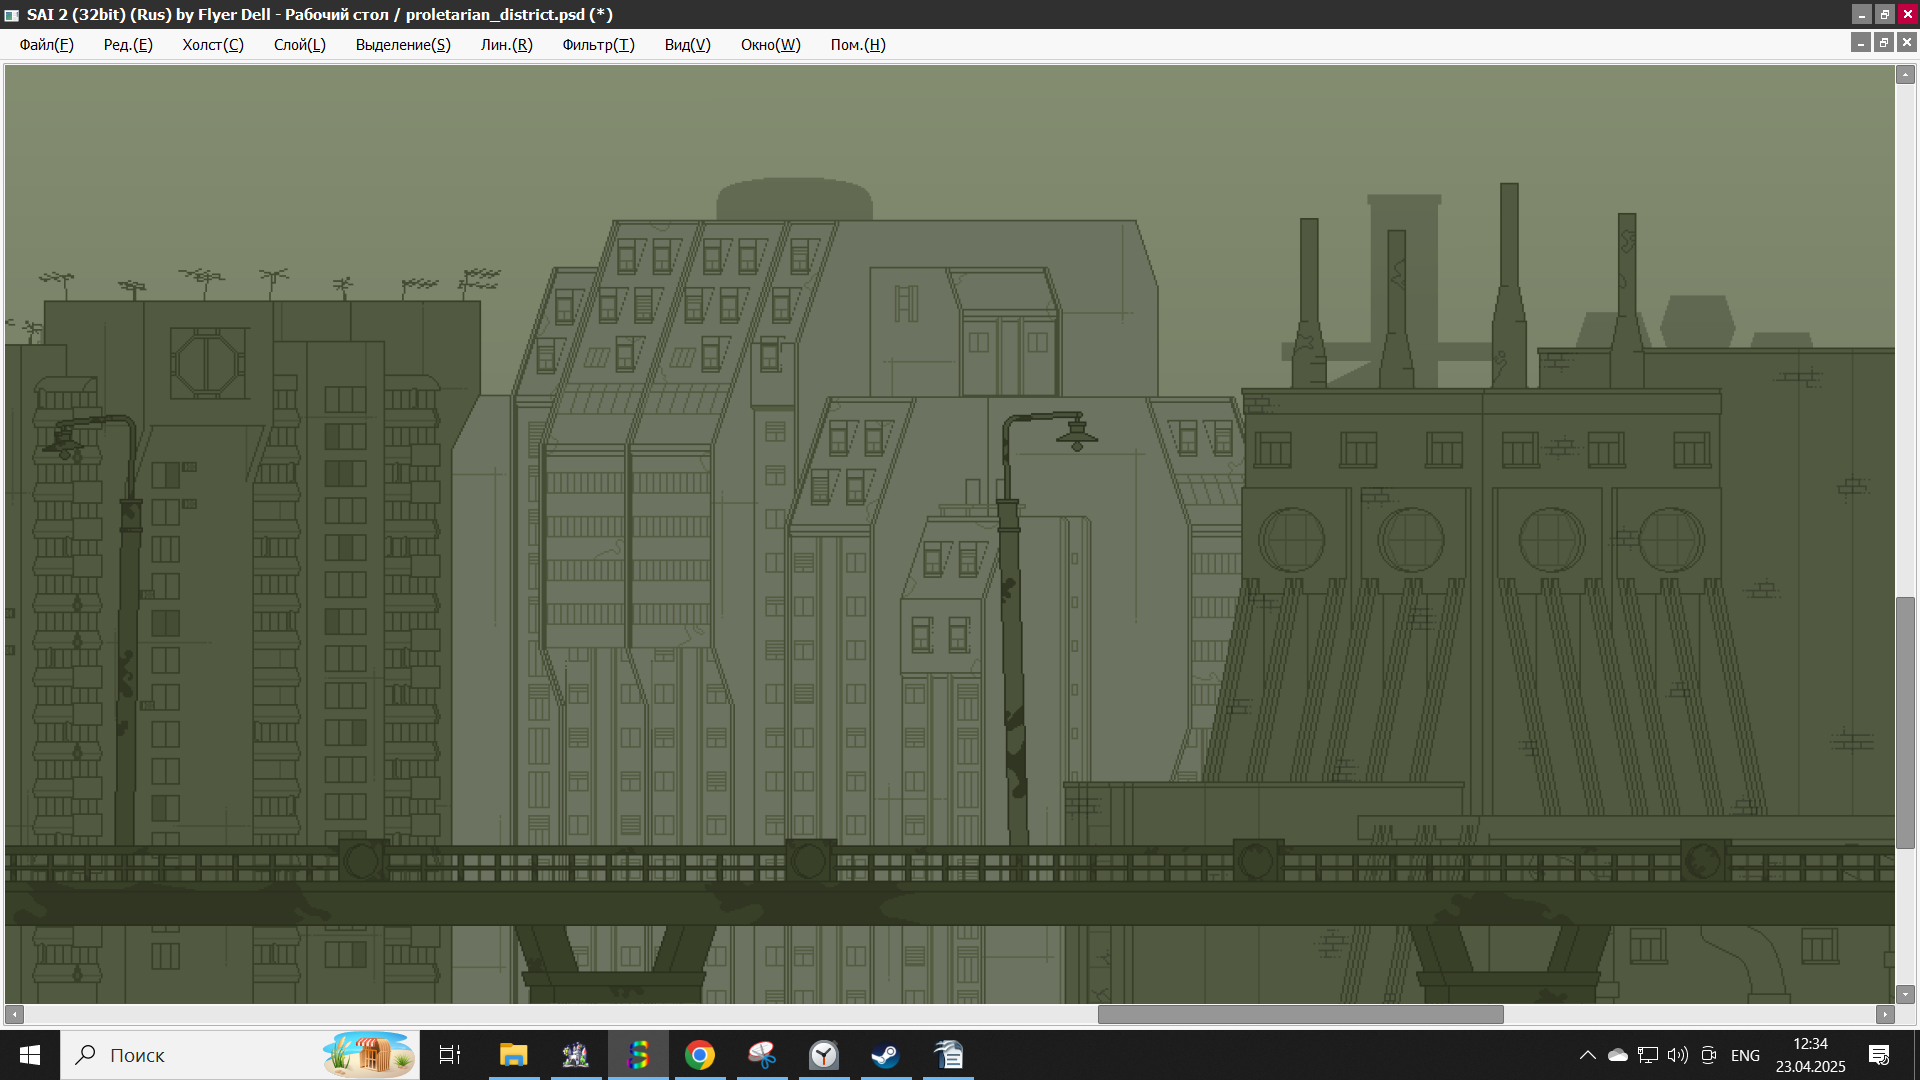This screenshot has height=1080, width=1920.
Task: Show hidden tray icons chevron
Action: 1587,1055
